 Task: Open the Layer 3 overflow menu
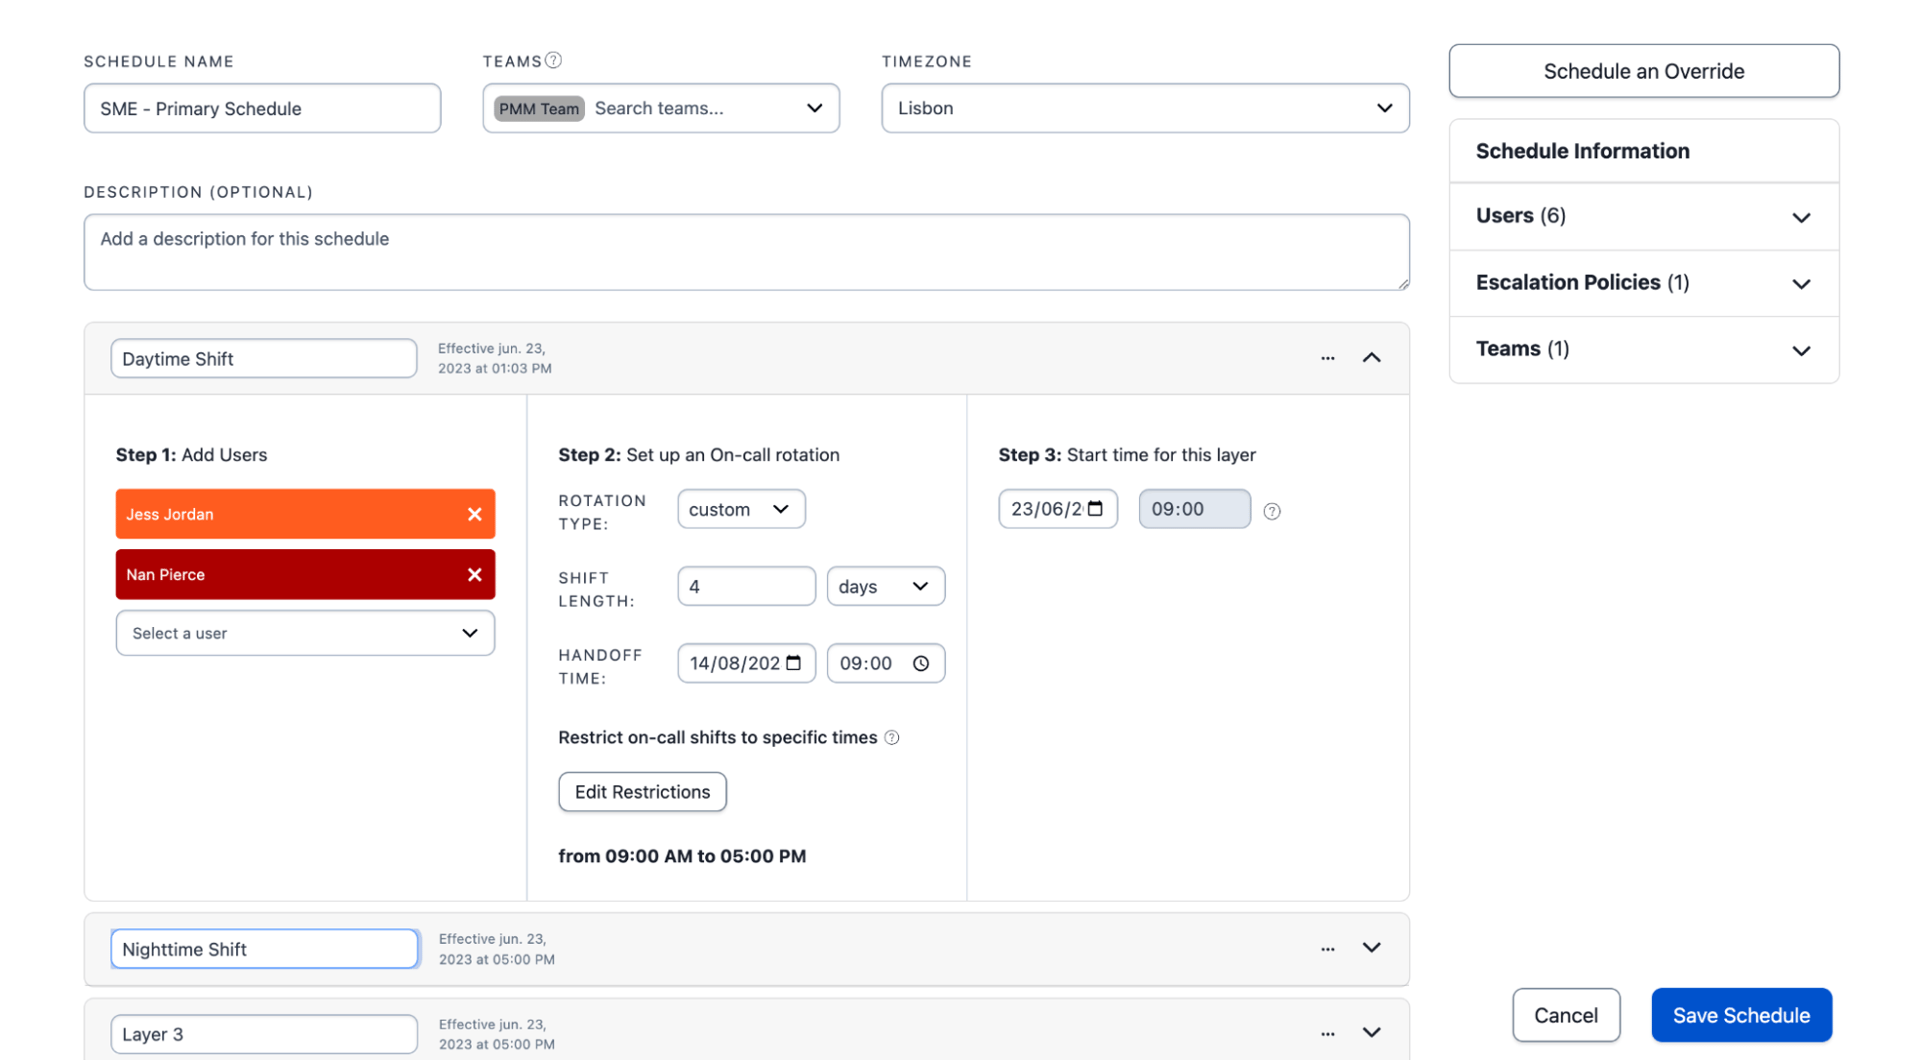click(1327, 1032)
